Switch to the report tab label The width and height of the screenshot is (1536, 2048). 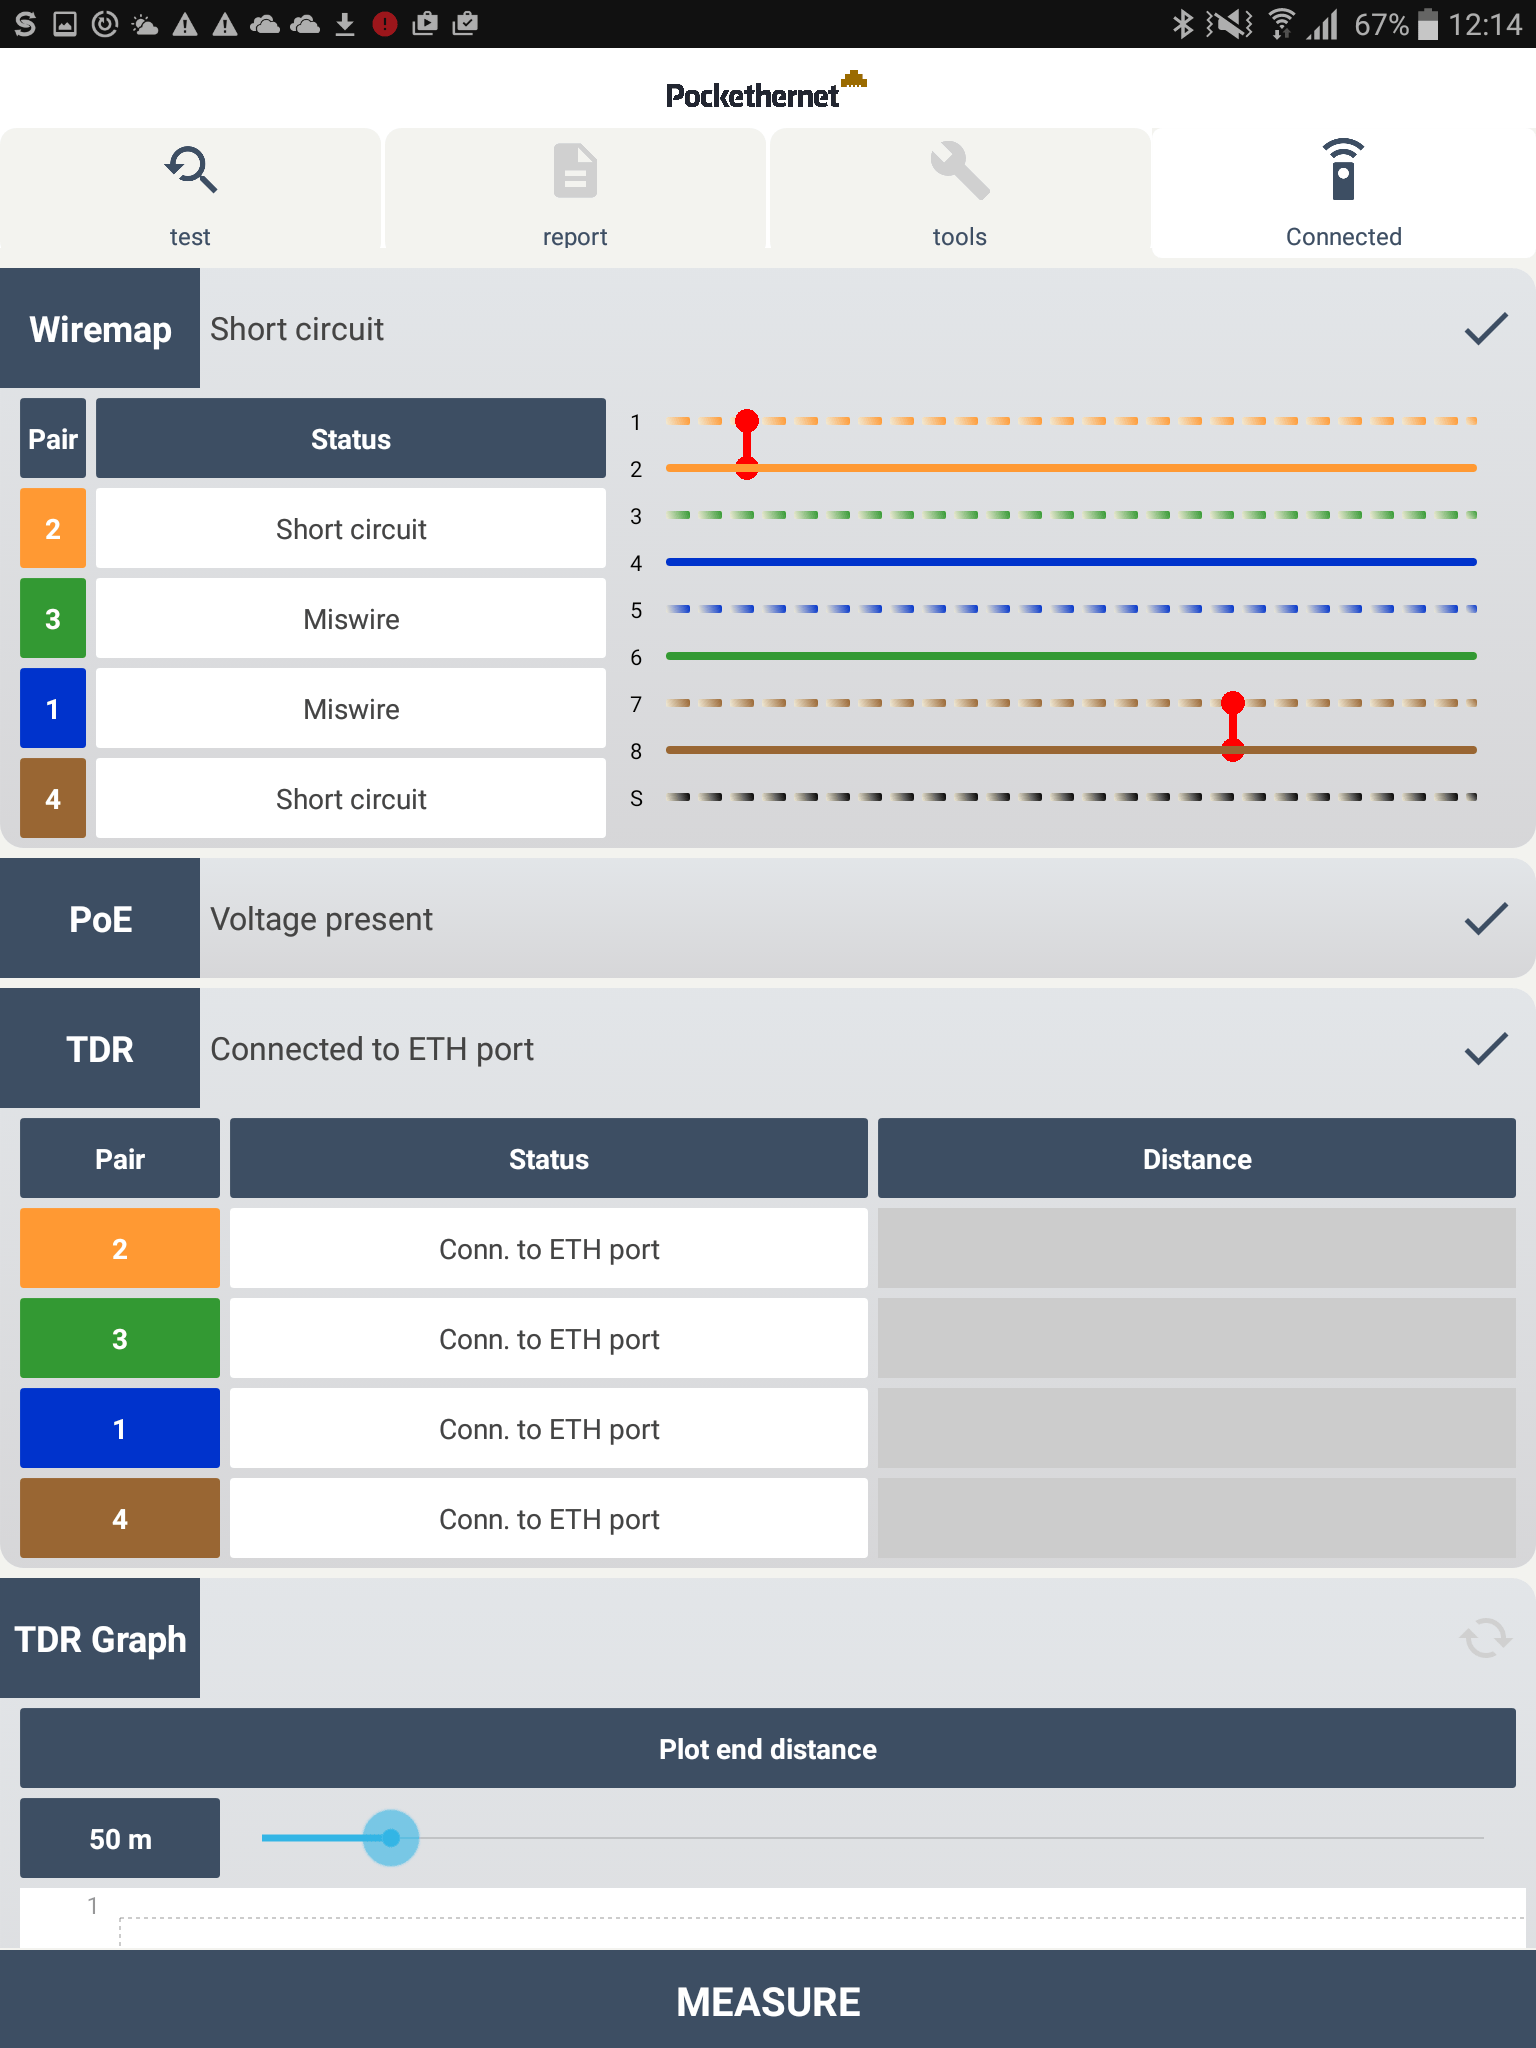coord(575,237)
